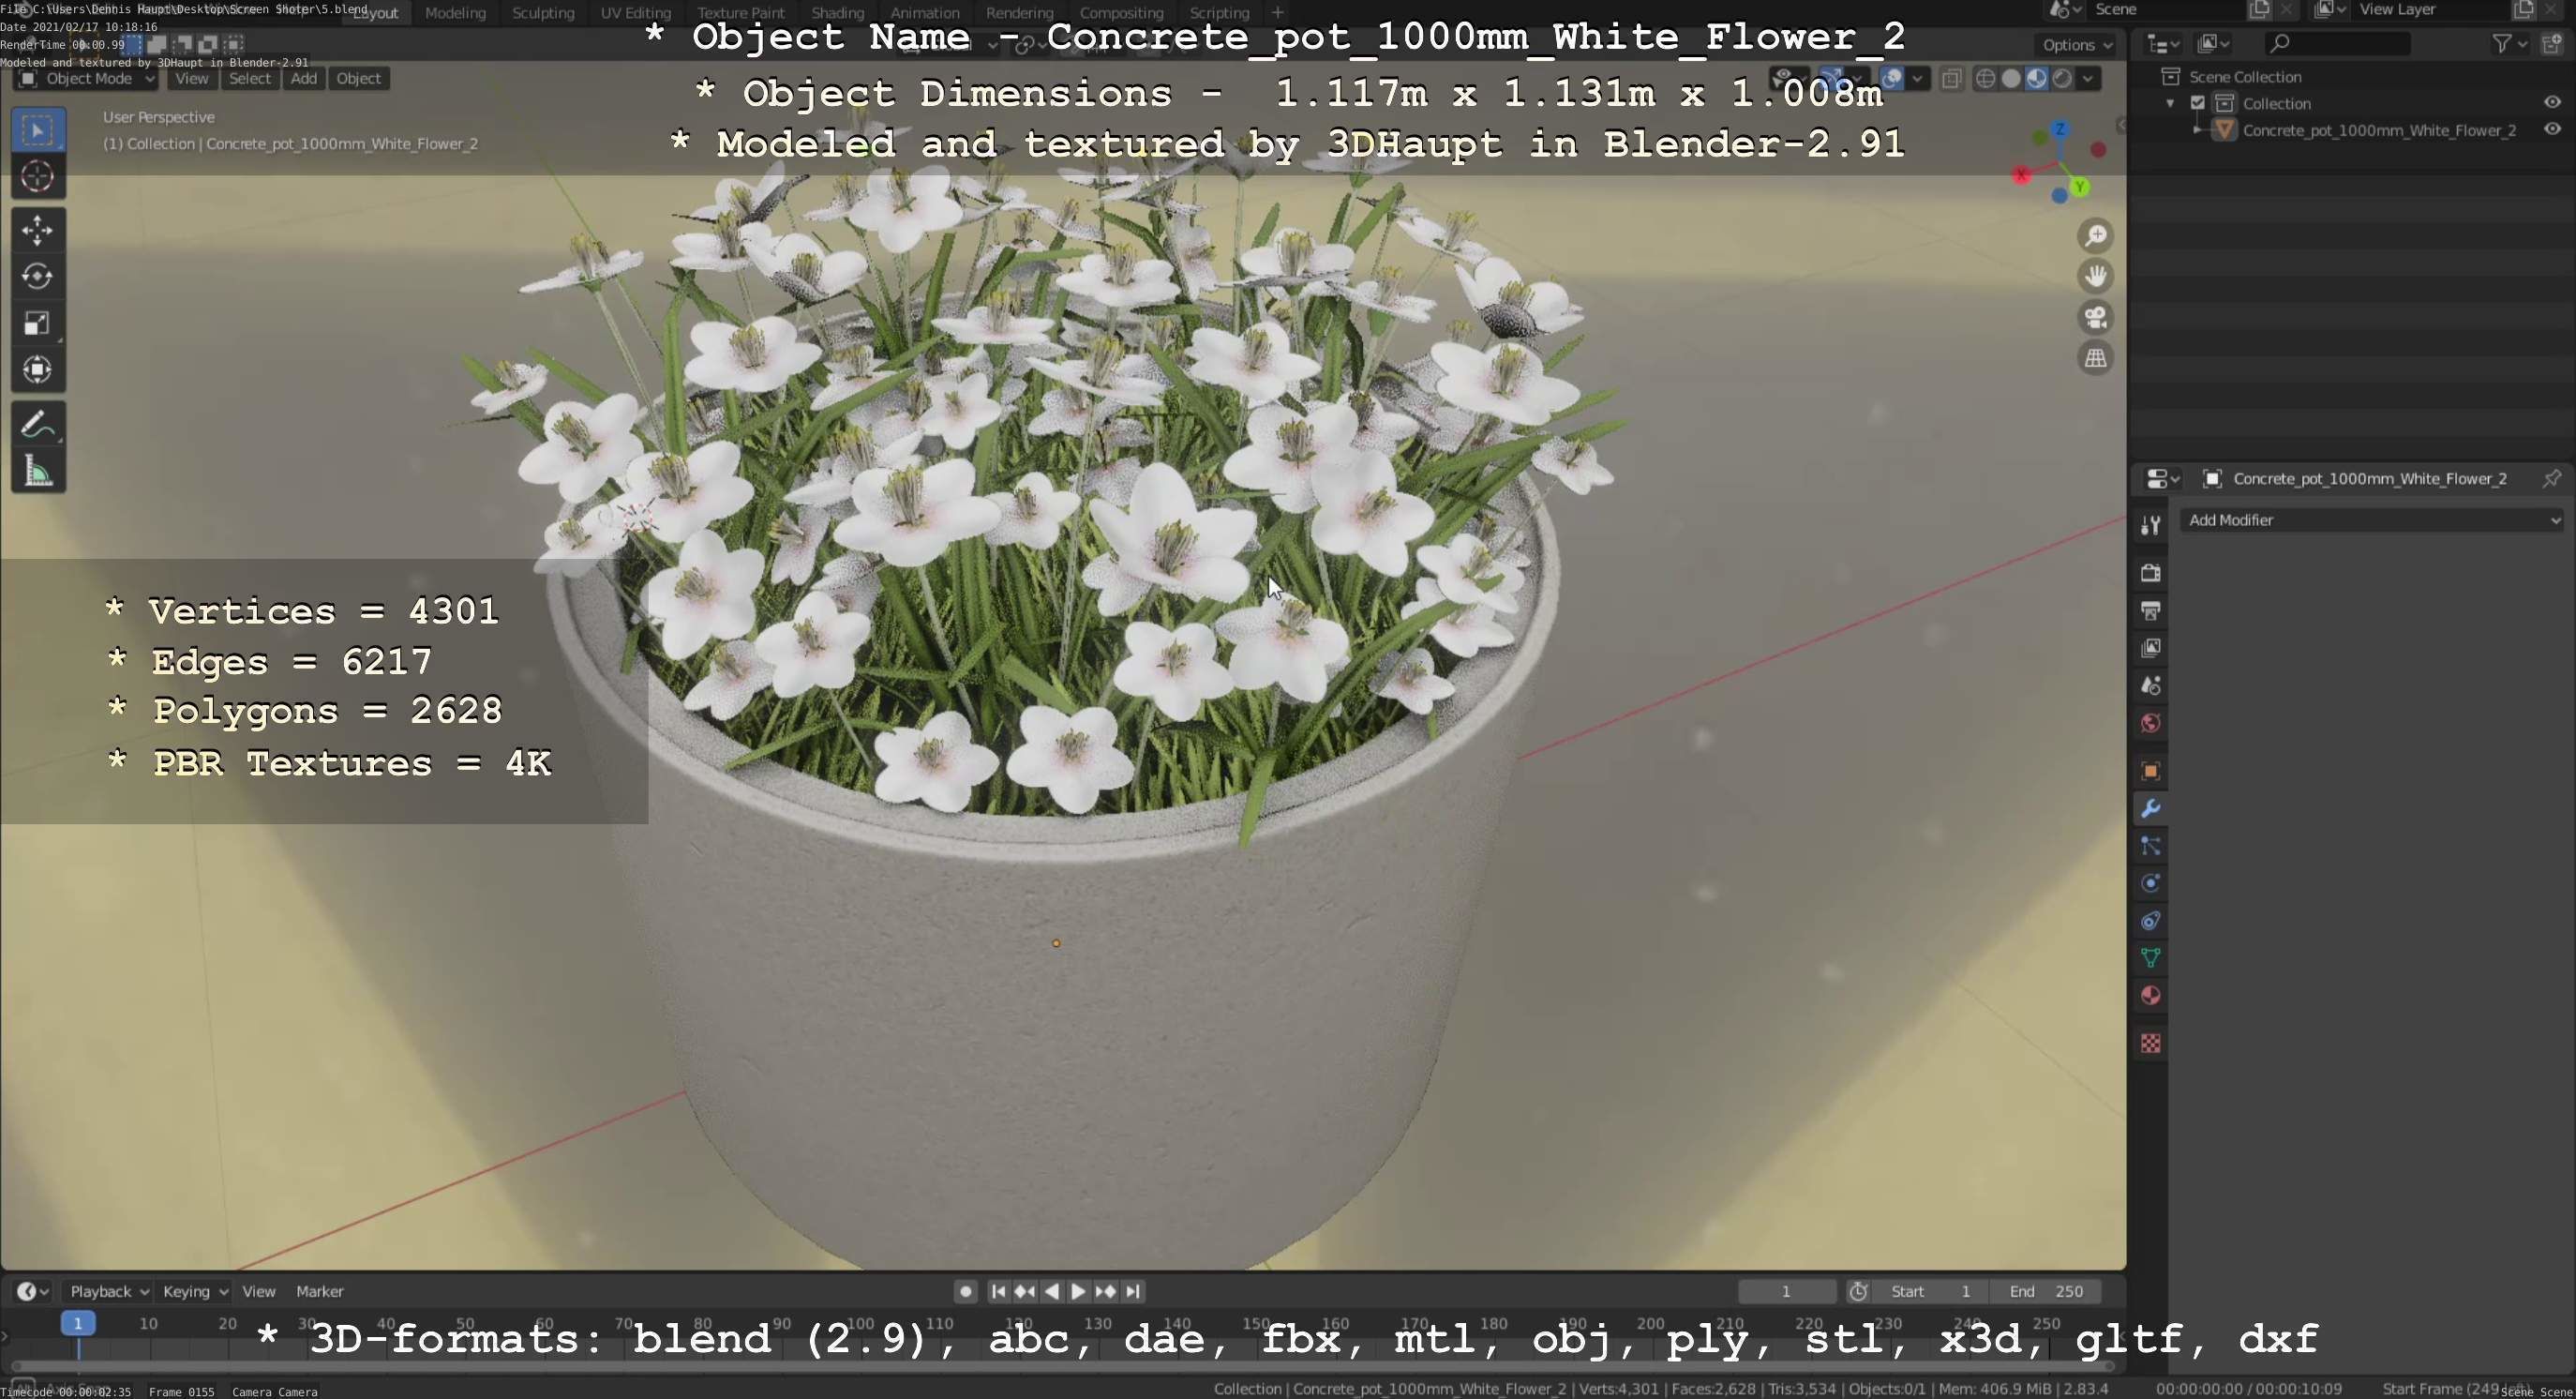This screenshot has width=2576, height=1399.
Task: Toggle X-ray view button
Action: tap(1951, 79)
